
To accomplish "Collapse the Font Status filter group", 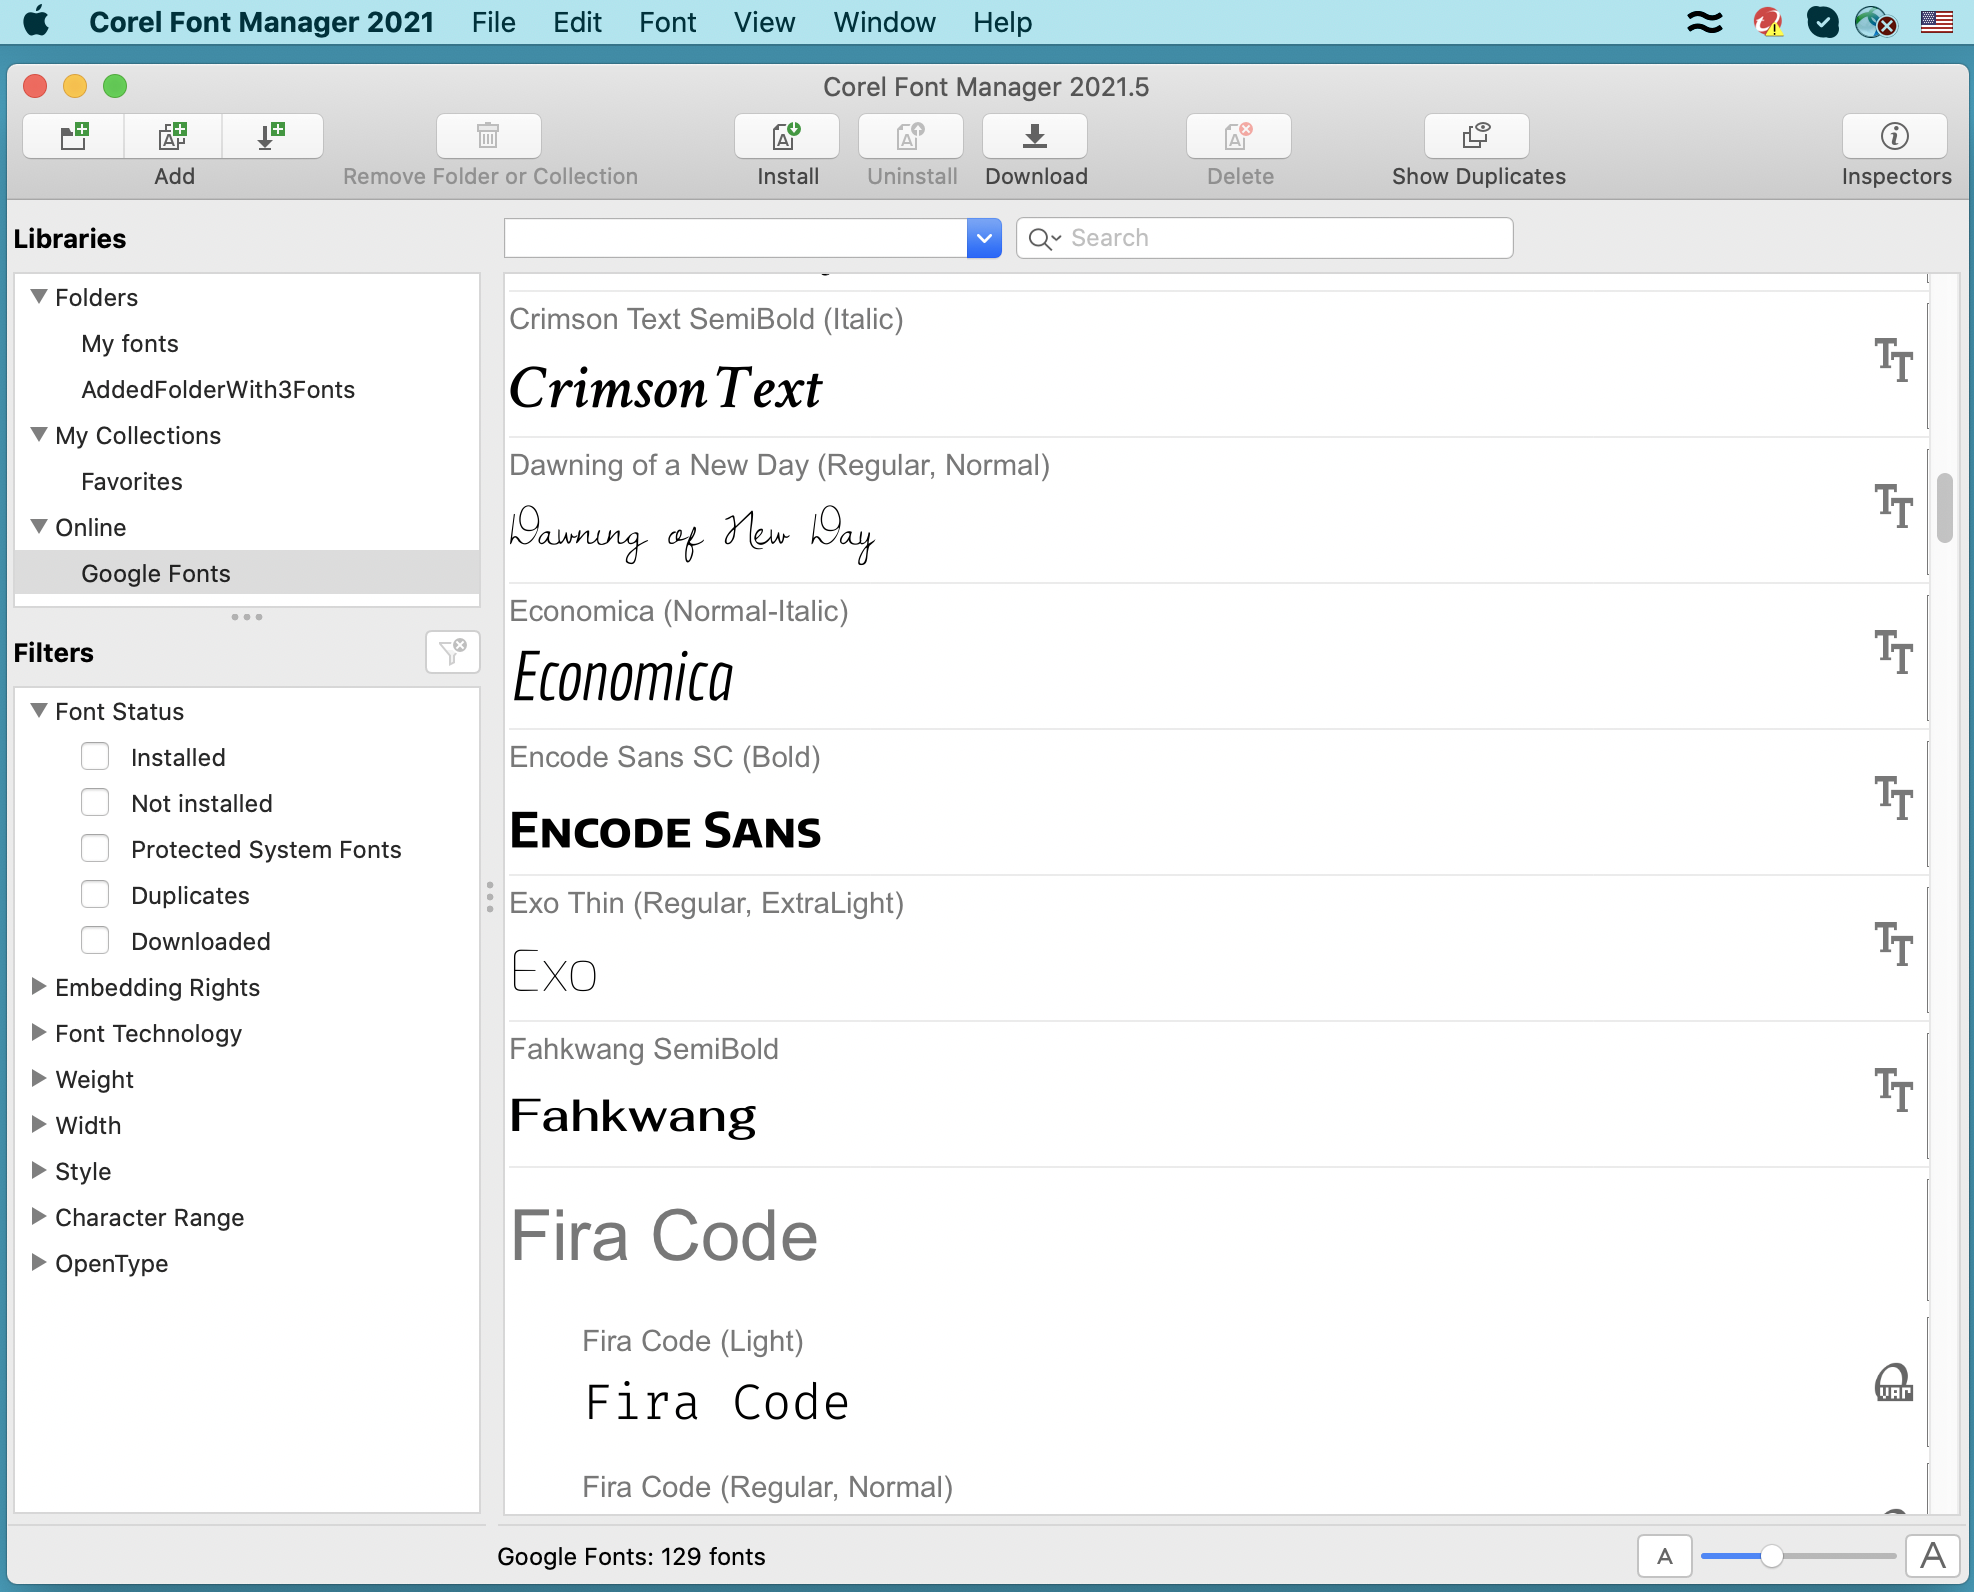I will point(39,711).
